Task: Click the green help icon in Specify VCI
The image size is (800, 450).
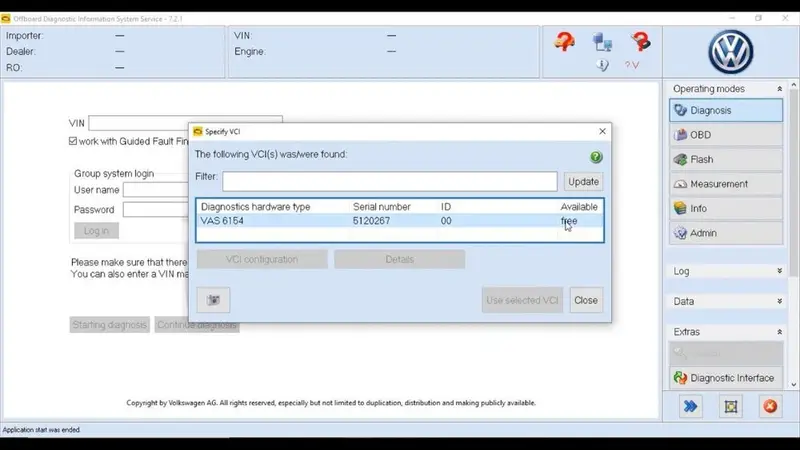Action: [596, 157]
